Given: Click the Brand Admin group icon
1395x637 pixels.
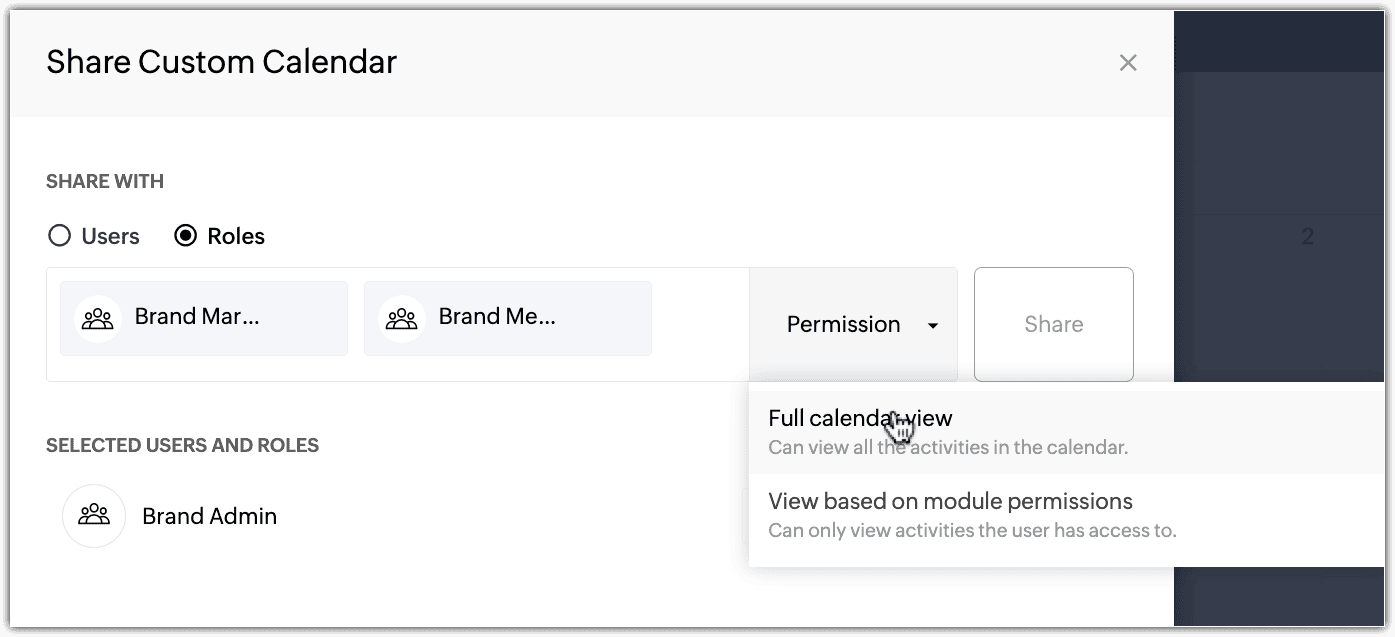Looking at the screenshot, I should [x=94, y=516].
